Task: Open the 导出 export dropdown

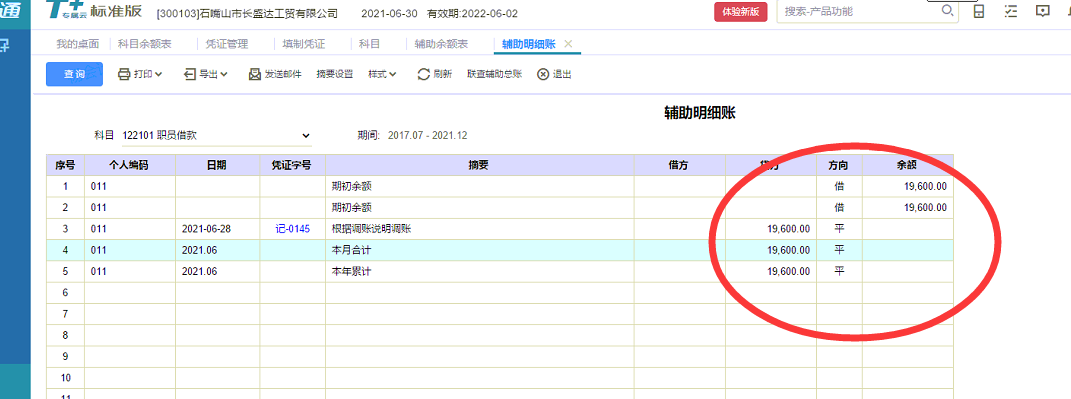Action: pyautogui.click(x=206, y=74)
